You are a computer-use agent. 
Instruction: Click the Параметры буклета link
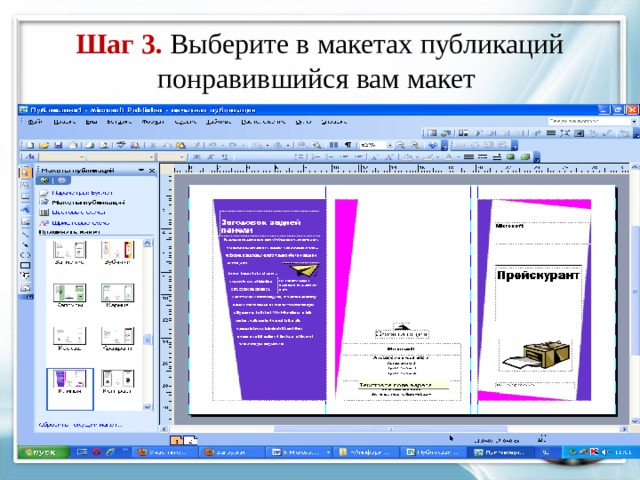(82, 193)
